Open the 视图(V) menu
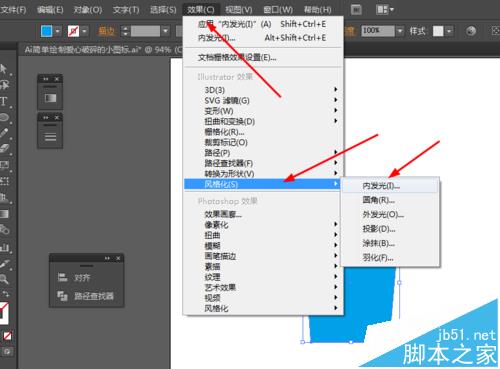Screen dimensions: 500x369 tap(239, 10)
